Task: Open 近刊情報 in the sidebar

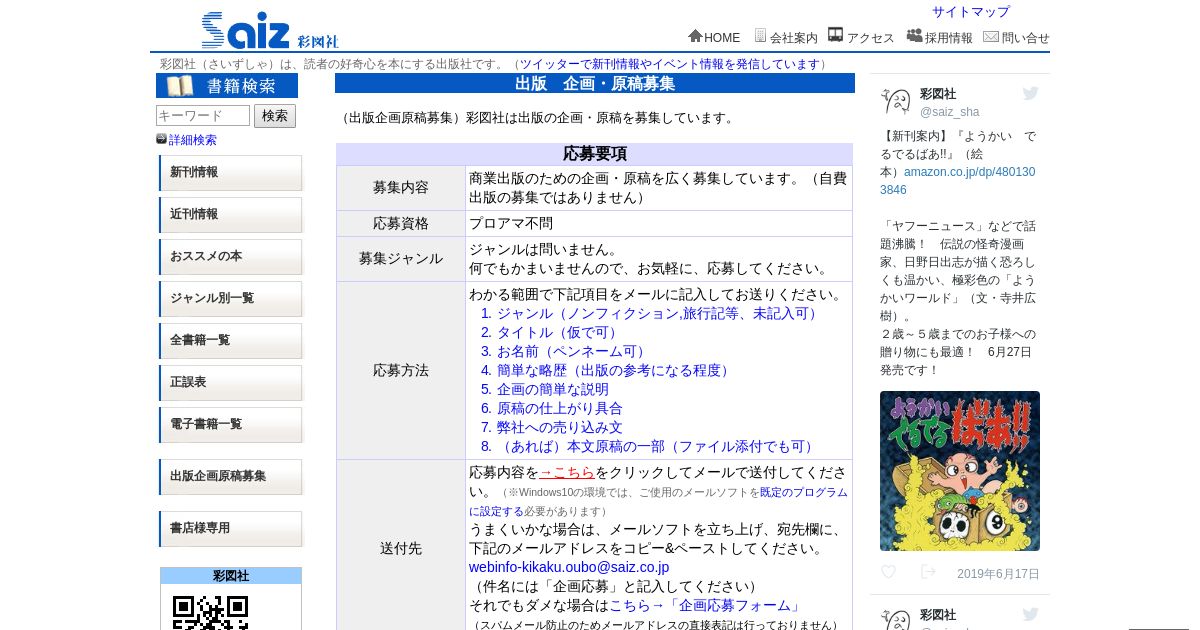Action: [x=230, y=215]
